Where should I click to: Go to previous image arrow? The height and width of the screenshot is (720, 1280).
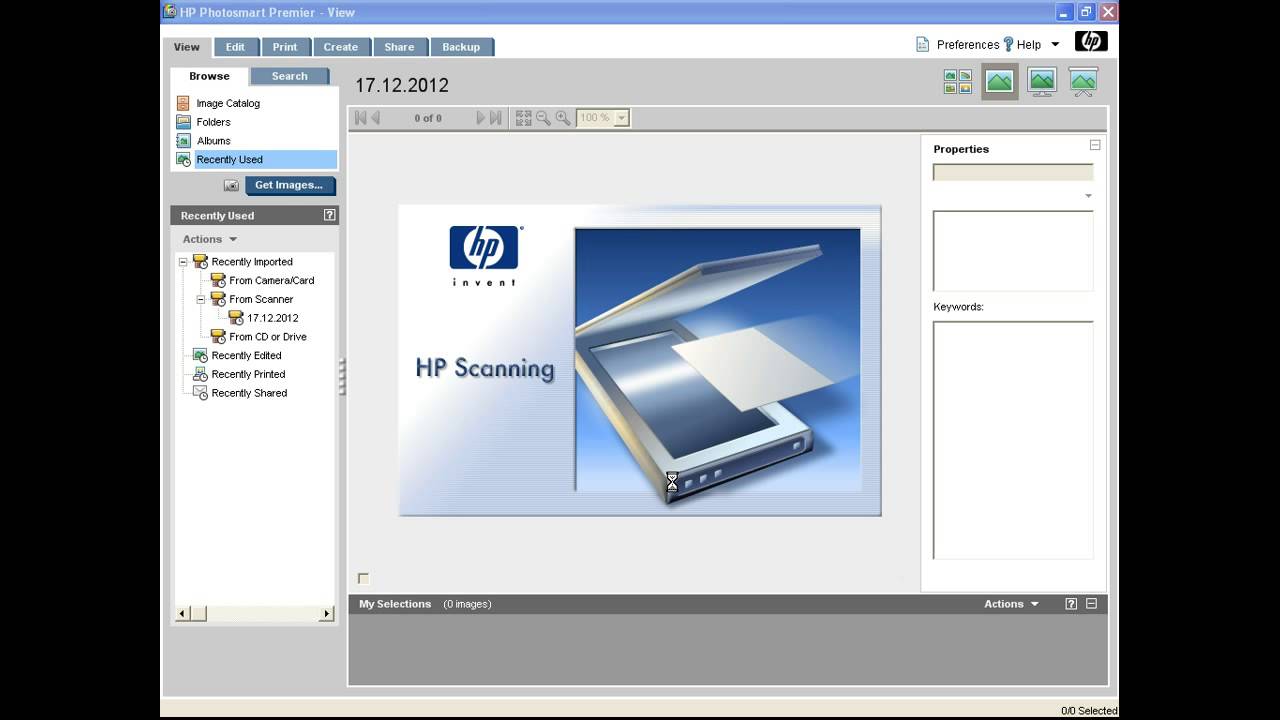(x=376, y=118)
